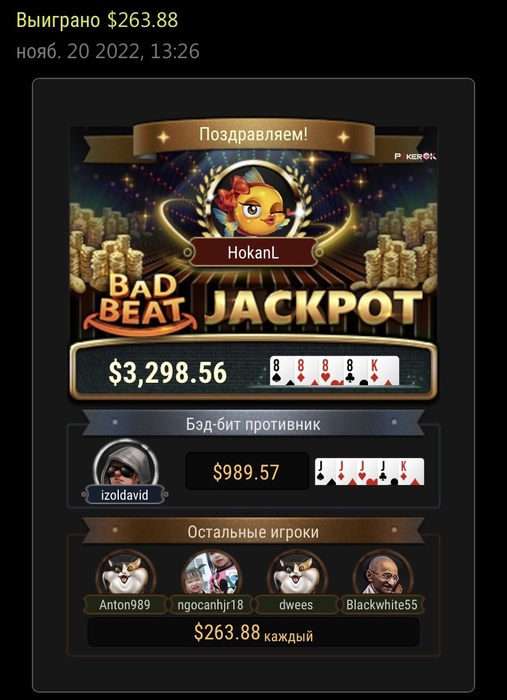The width and height of the screenshot is (507, 700).
Task: Tap the Anton989 name label
Action: [125, 605]
